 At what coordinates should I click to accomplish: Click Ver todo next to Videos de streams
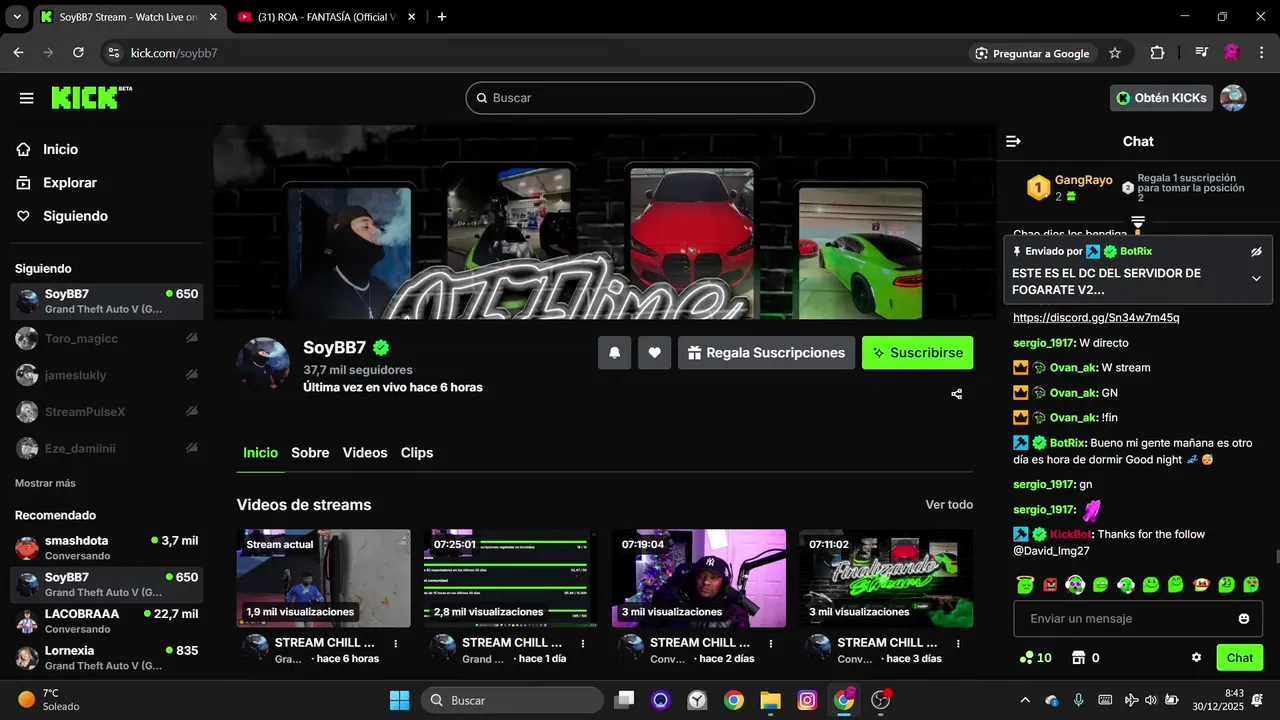(949, 505)
